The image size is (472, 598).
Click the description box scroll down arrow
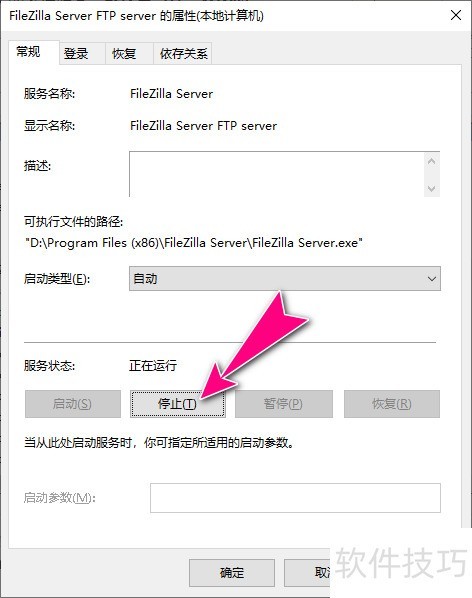coord(432,188)
